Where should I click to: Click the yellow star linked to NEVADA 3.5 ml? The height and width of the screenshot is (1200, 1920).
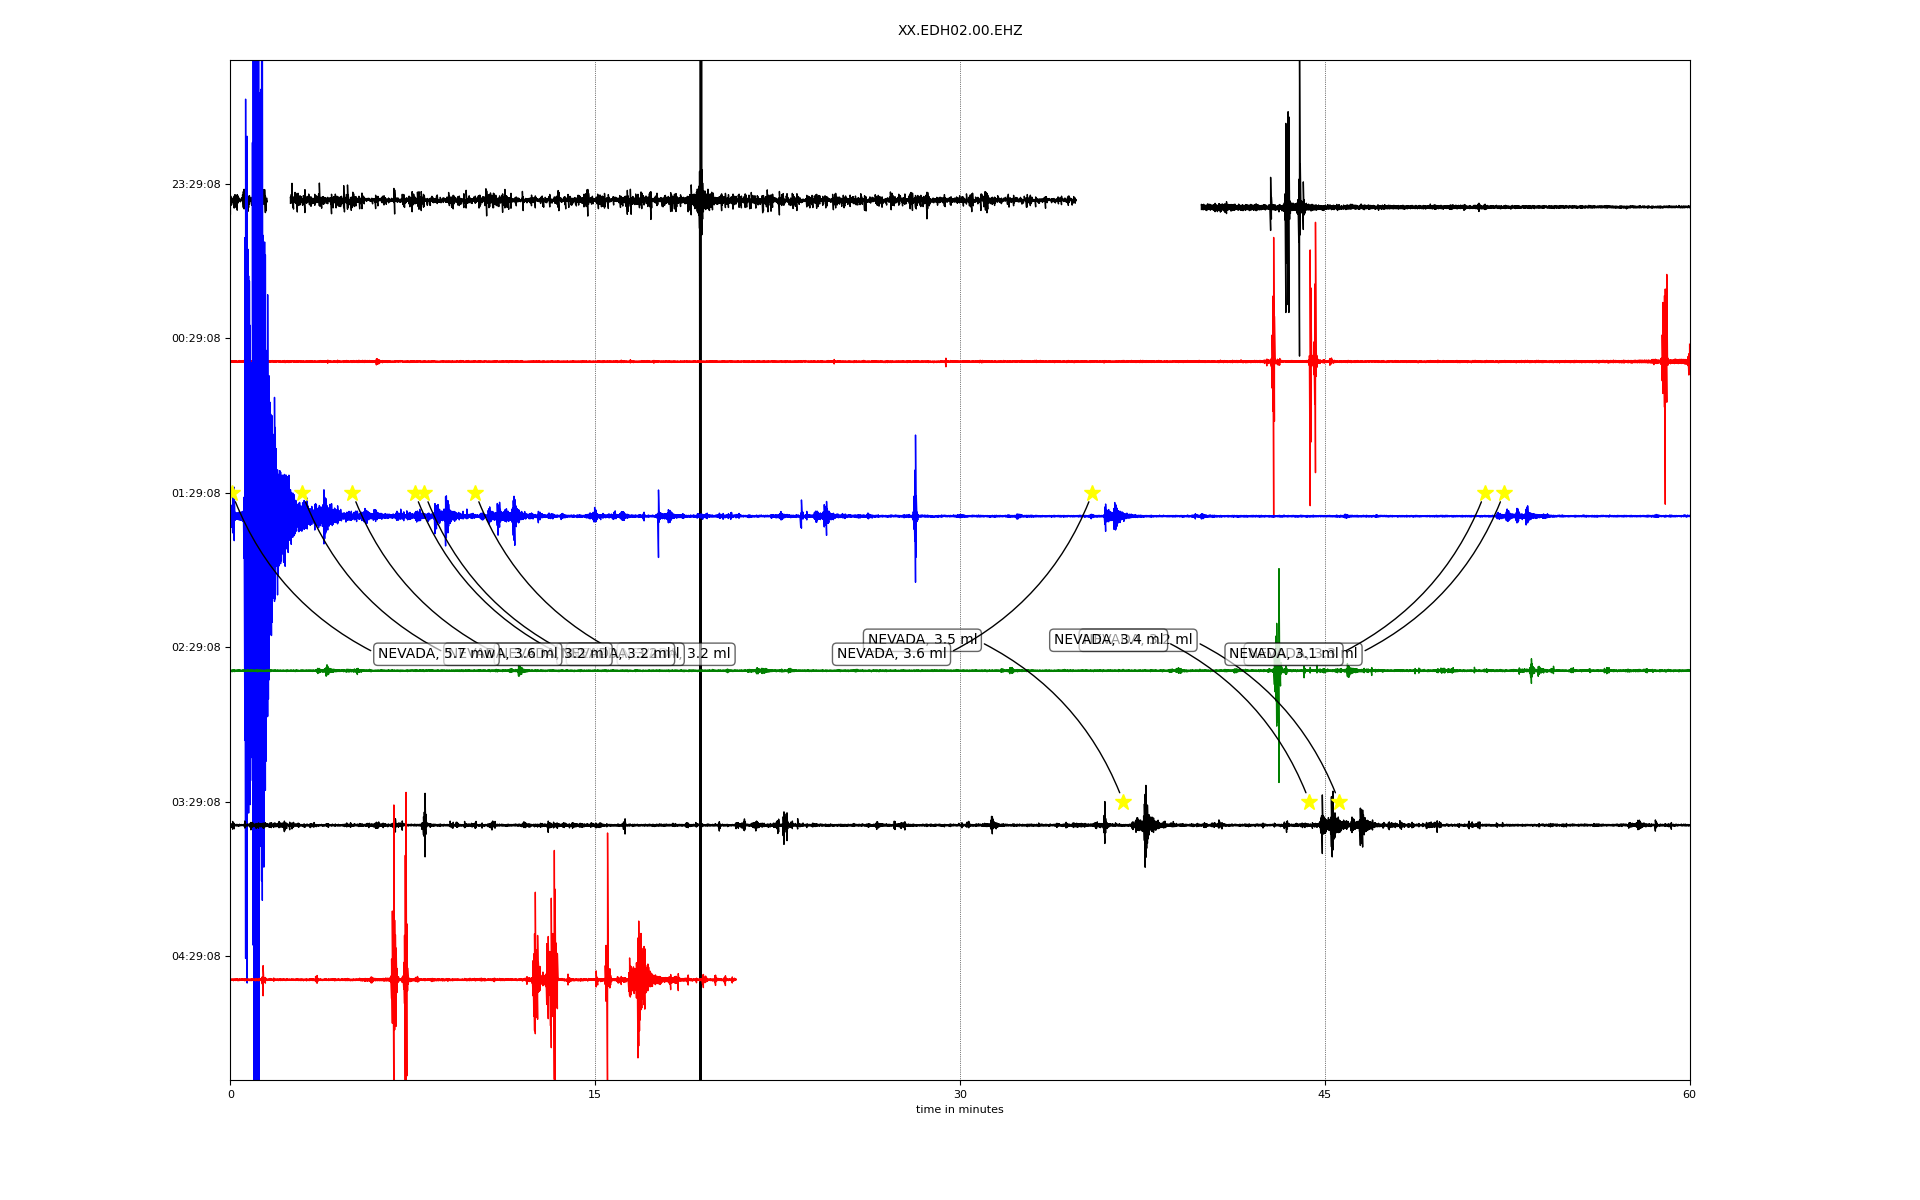tap(1123, 802)
